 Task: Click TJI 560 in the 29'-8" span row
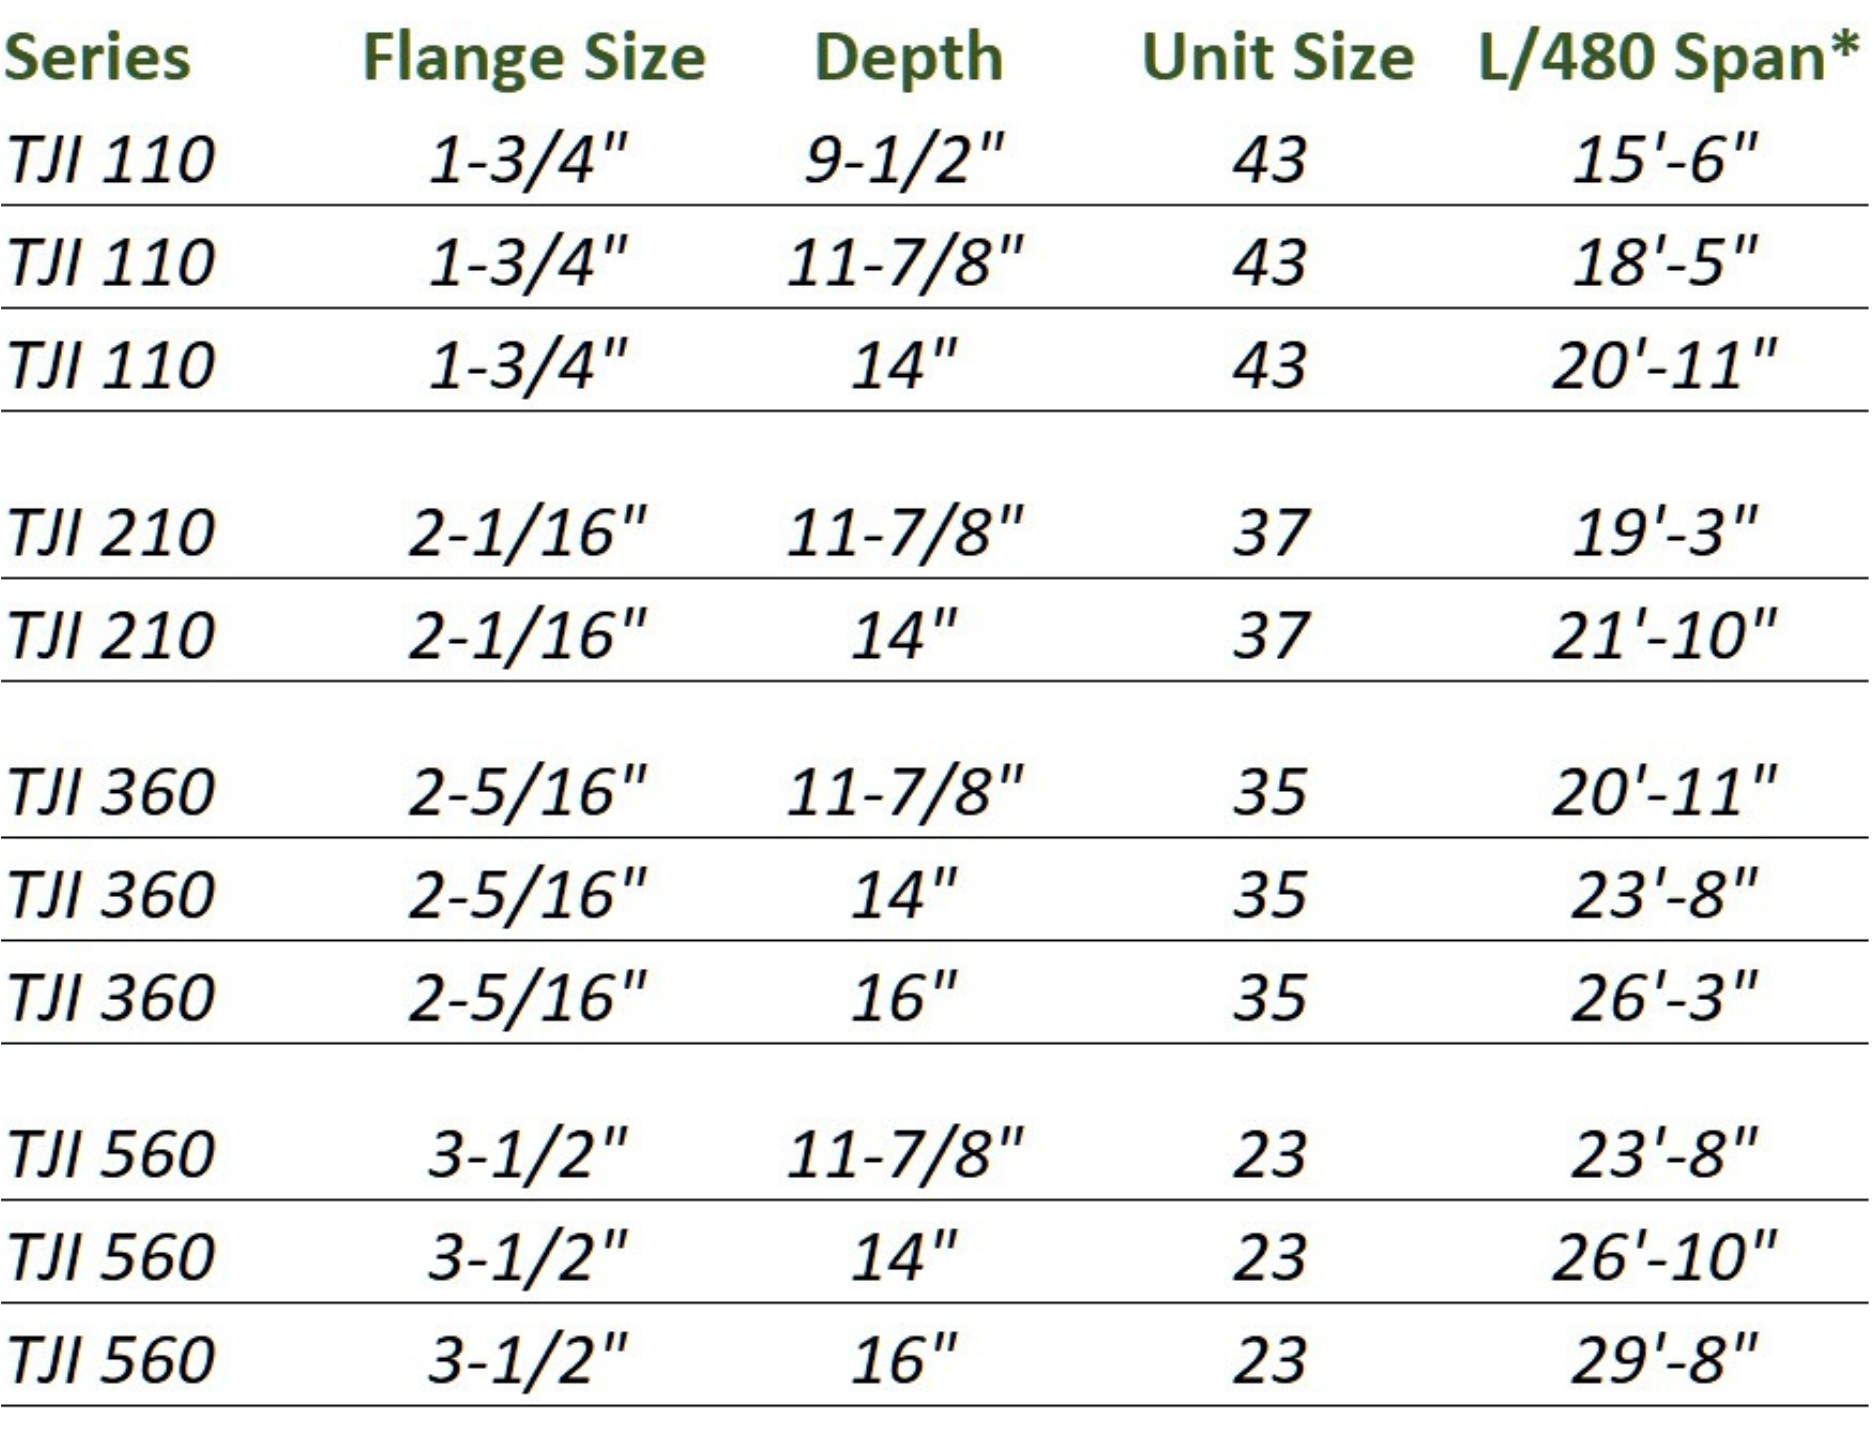[111, 1359]
